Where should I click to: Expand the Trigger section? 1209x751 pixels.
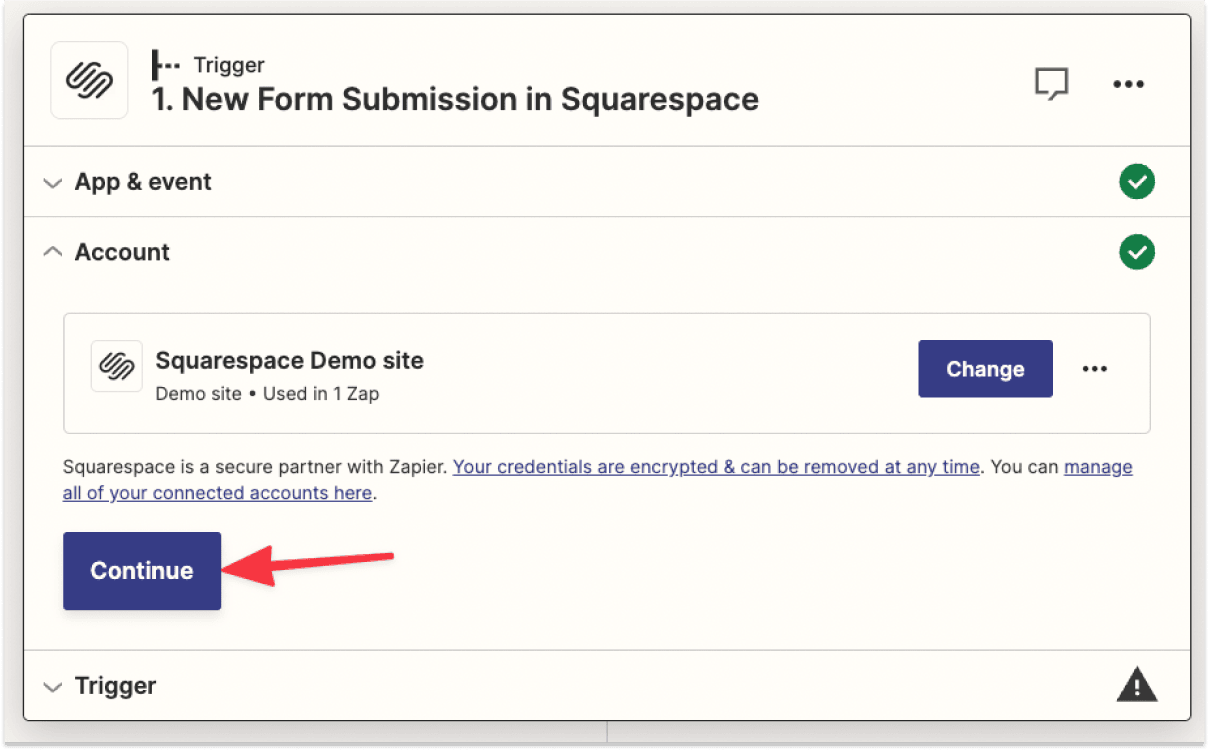coord(52,686)
